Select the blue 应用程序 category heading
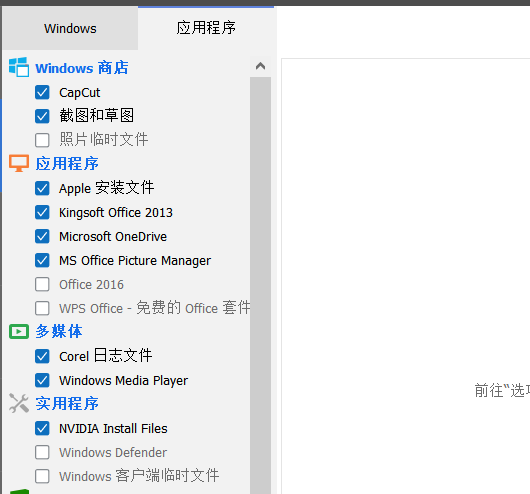The image size is (530, 494). (67, 164)
